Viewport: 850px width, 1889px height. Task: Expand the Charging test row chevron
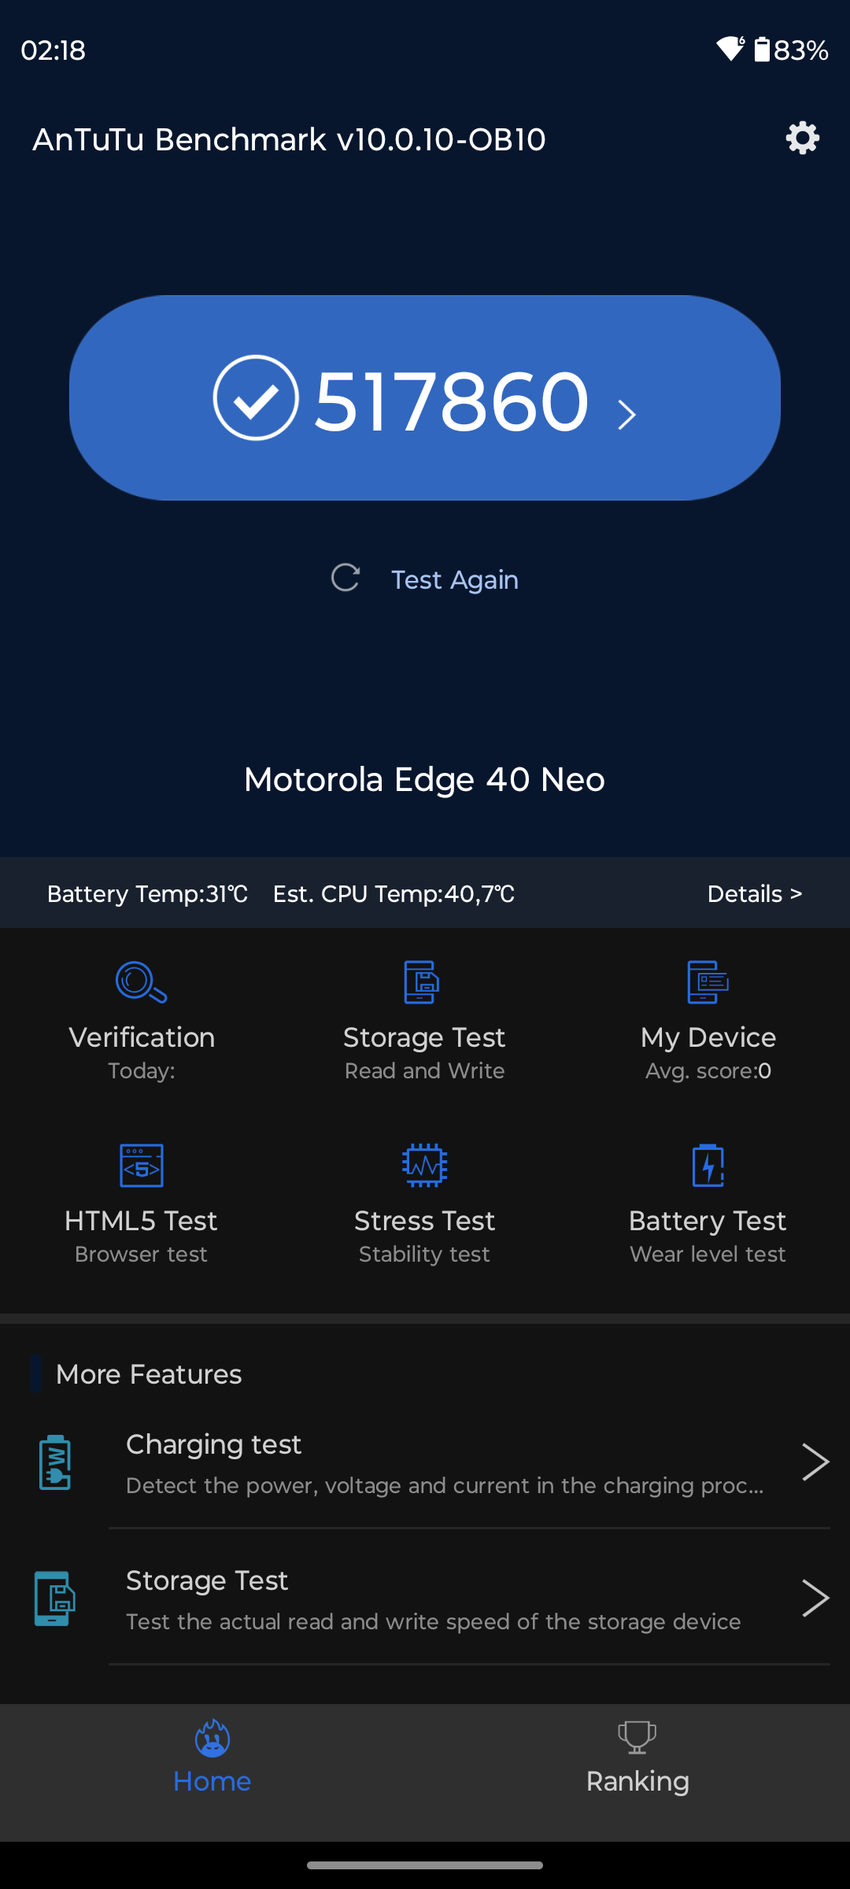point(815,1462)
